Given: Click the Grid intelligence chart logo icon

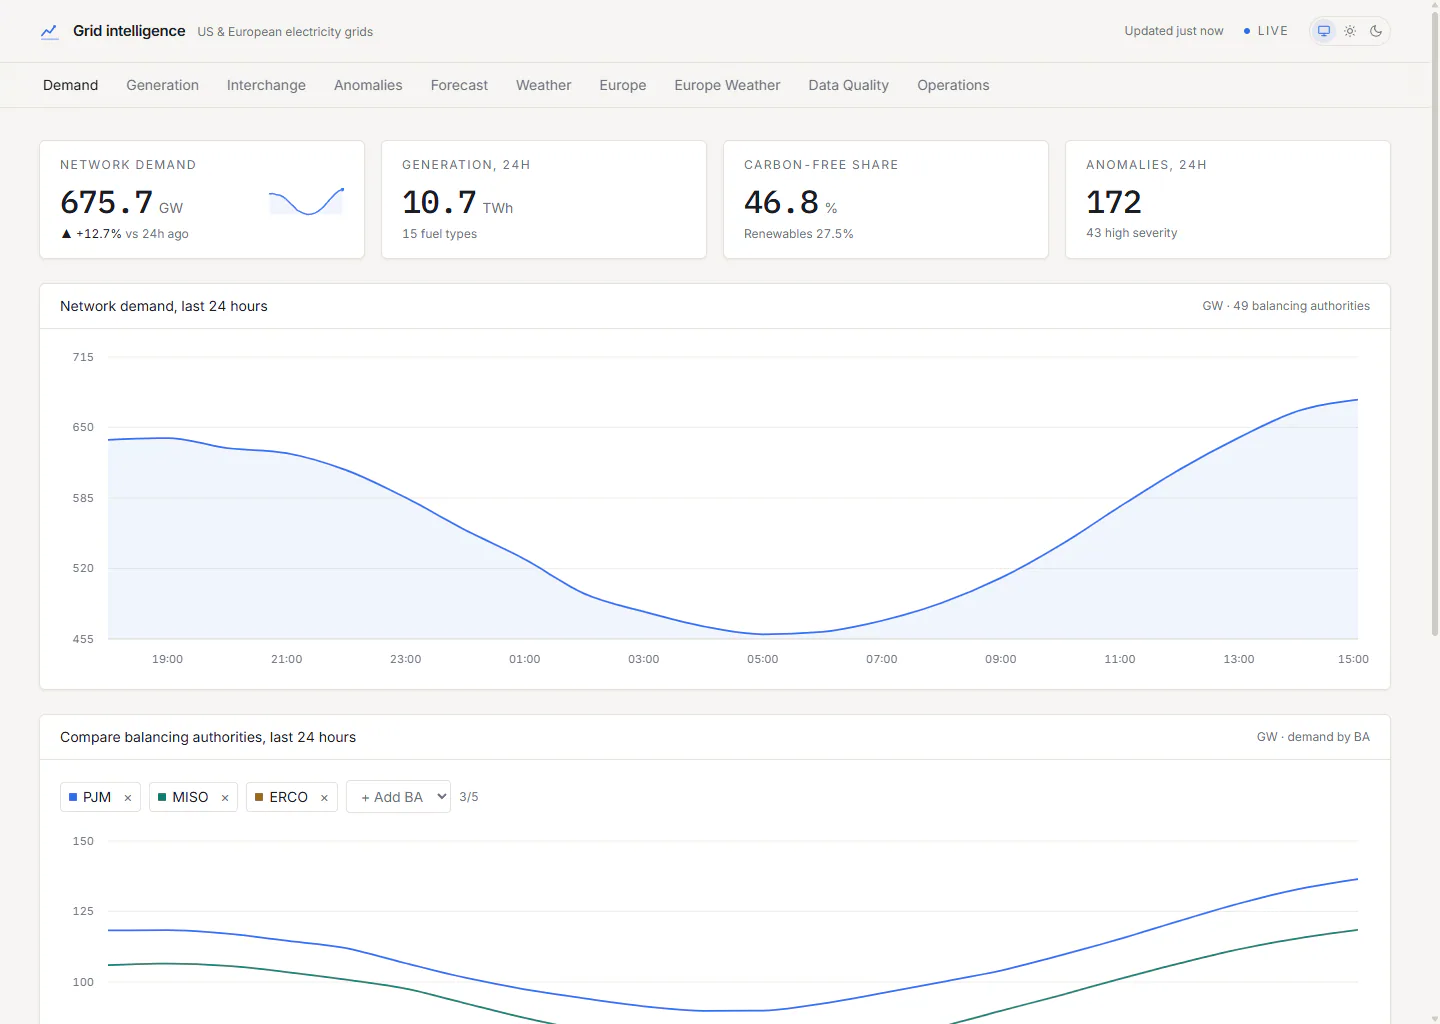Looking at the screenshot, I should click(x=49, y=31).
